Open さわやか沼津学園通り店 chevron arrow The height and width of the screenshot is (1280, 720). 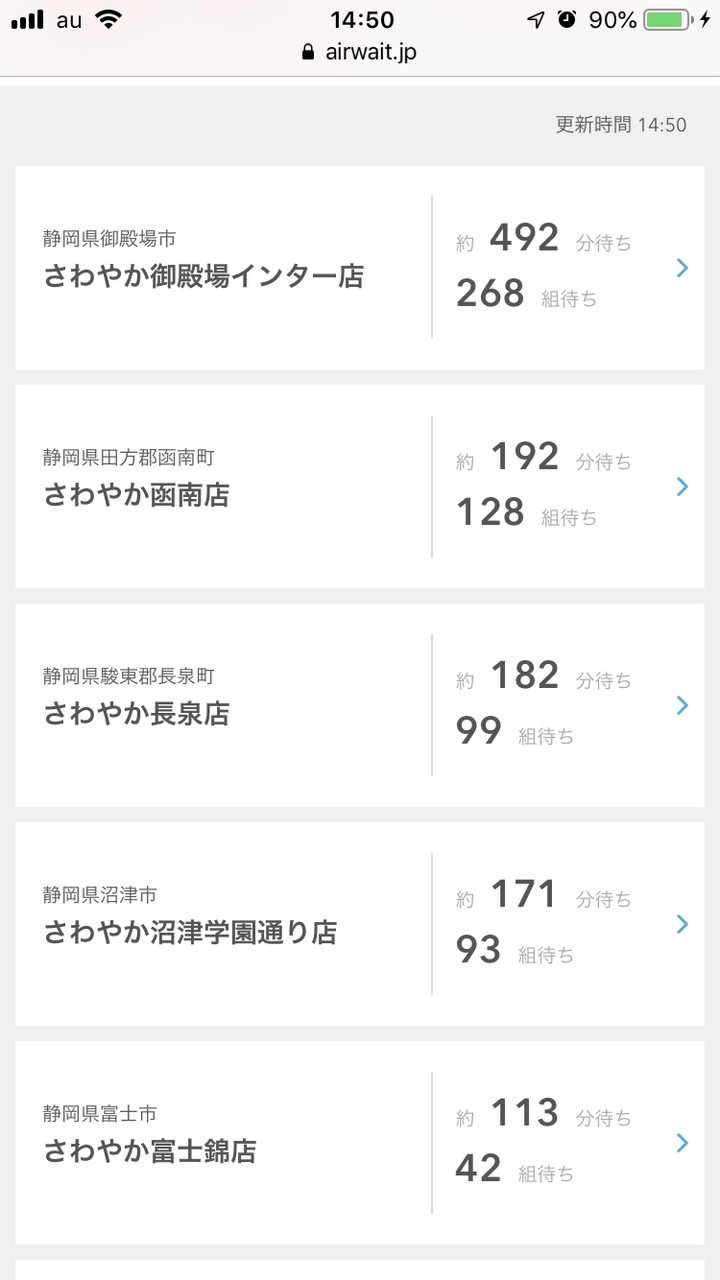682,924
